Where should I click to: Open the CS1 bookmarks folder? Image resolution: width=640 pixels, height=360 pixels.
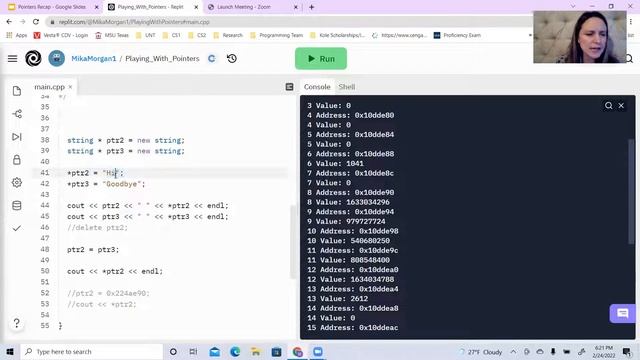[171, 36]
